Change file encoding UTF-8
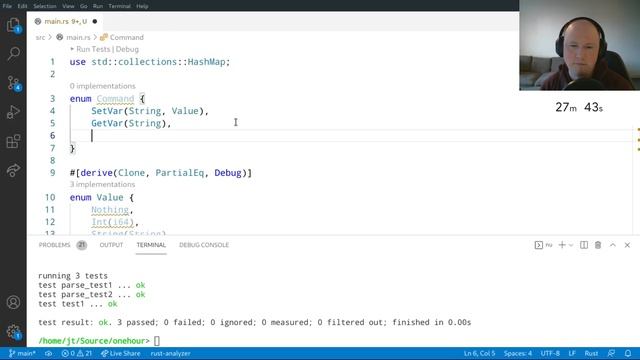This screenshot has height=360, width=640. [550, 353]
